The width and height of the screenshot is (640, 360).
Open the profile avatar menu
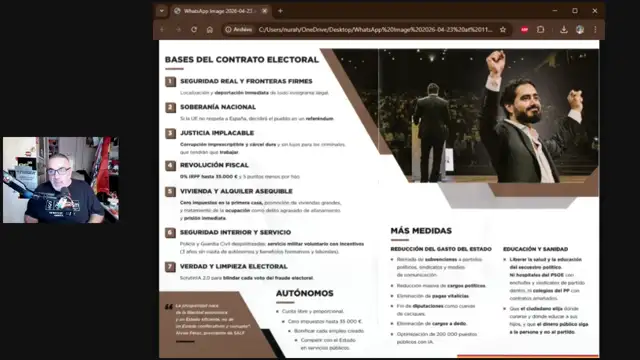click(580, 30)
